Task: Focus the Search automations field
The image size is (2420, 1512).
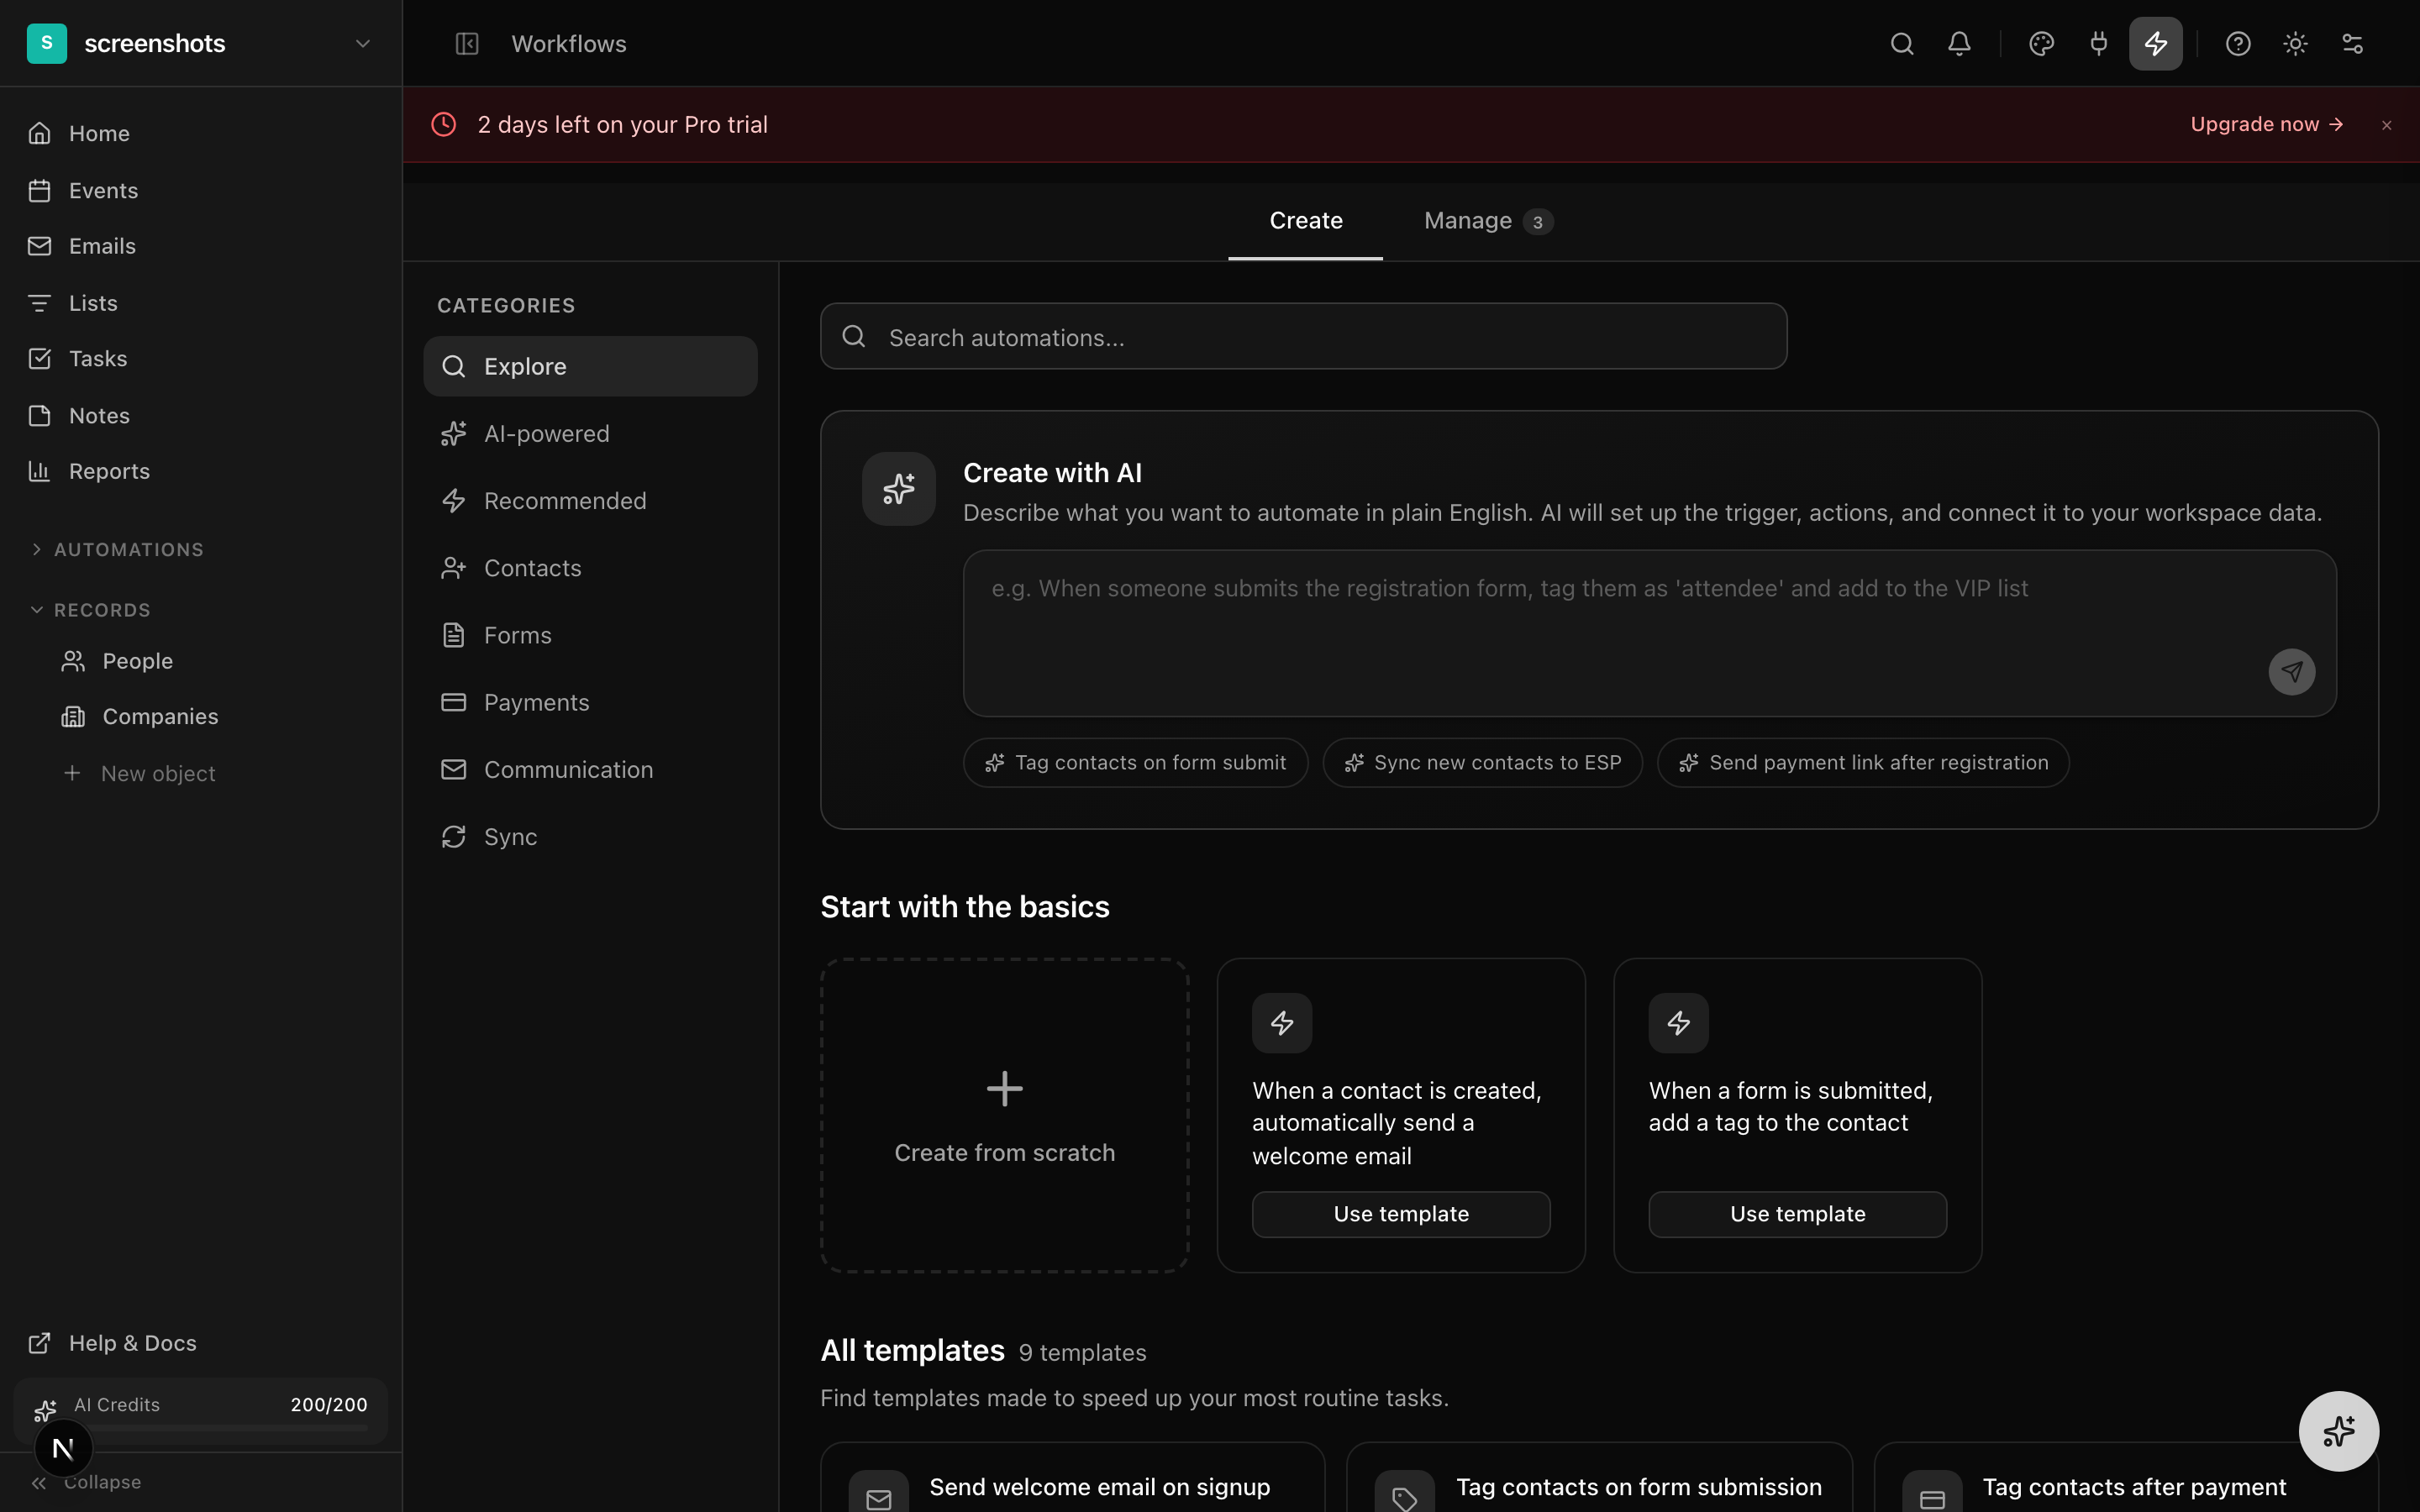Action: tap(1303, 337)
